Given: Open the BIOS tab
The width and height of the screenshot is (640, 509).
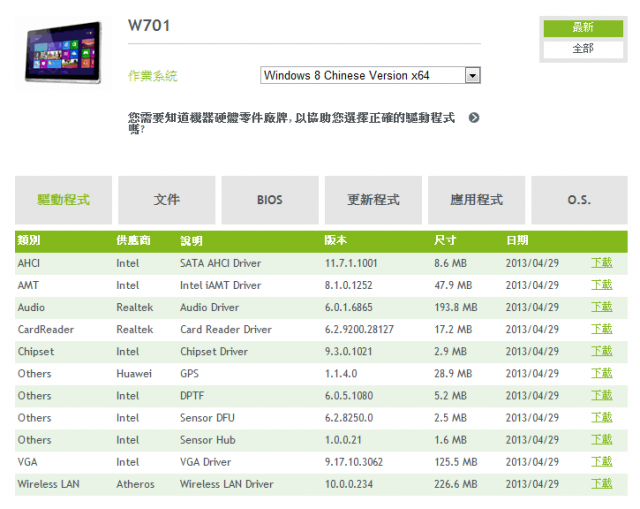Looking at the screenshot, I should 270,200.
